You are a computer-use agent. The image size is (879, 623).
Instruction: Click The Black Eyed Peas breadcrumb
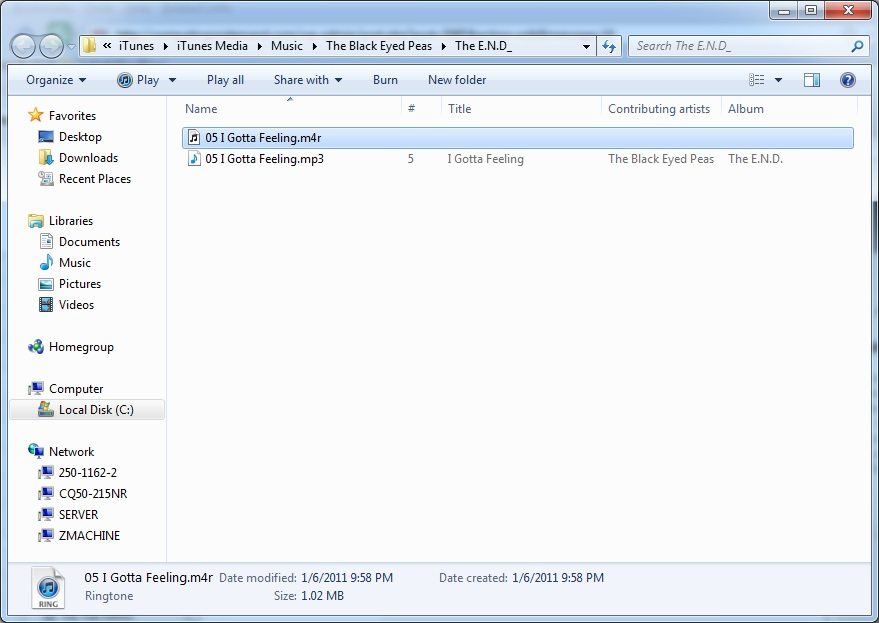(379, 46)
